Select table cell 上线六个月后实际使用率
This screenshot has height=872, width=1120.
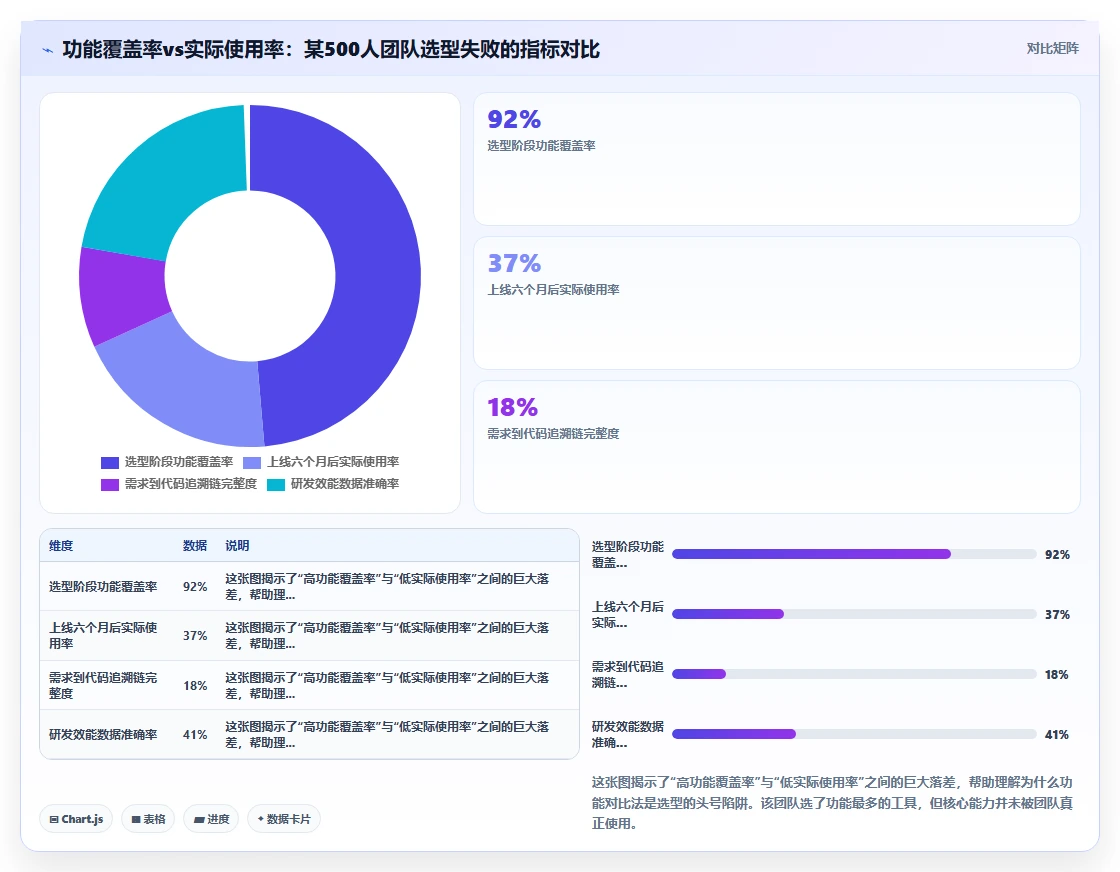point(103,636)
